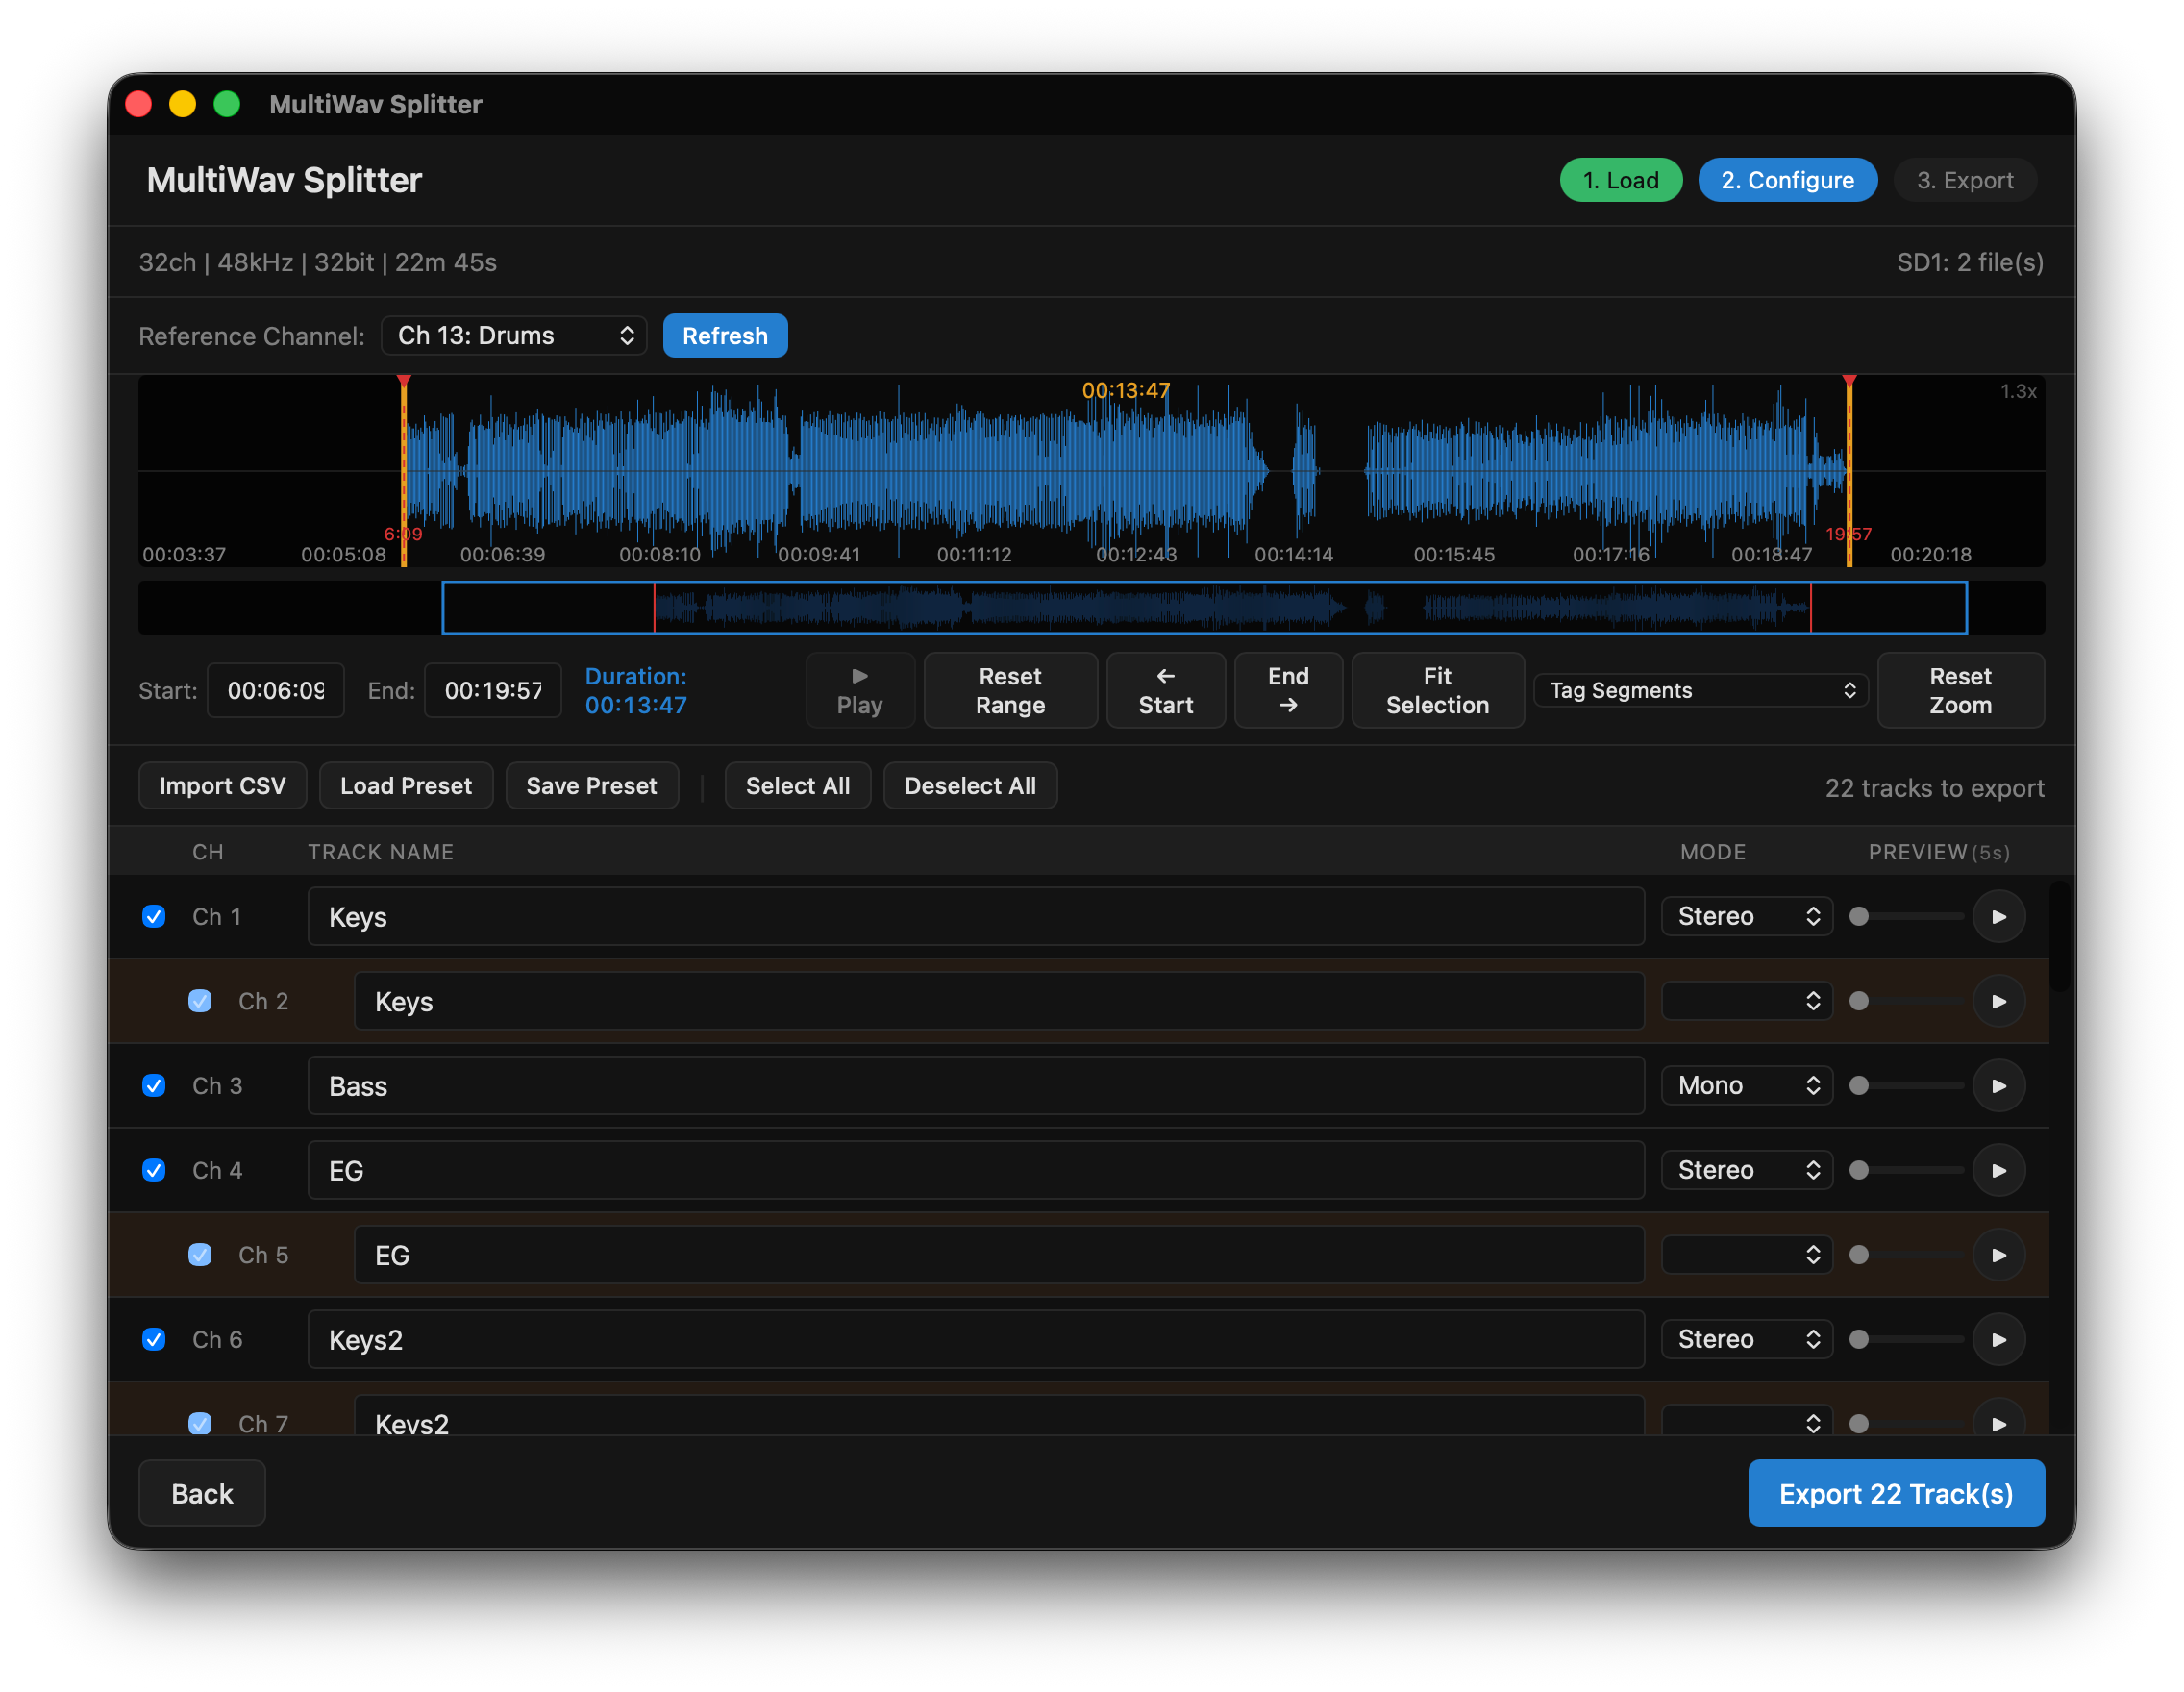Click Refresh next to Reference Channel
Screen dimensions: 2184x1692
pos(724,335)
